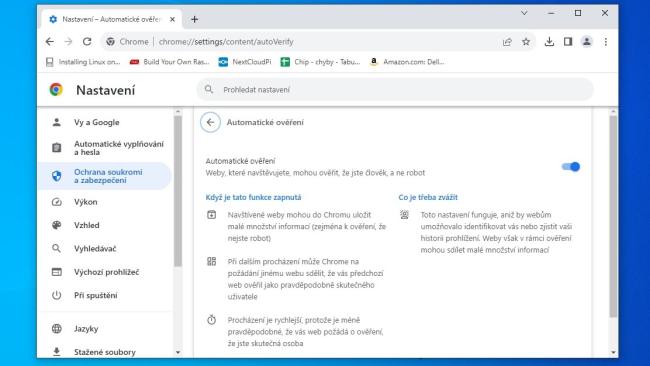The width and height of the screenshot is (650, 366).
Task: Click the magnifier icon beside Vyhledávač
Action: 57,248
